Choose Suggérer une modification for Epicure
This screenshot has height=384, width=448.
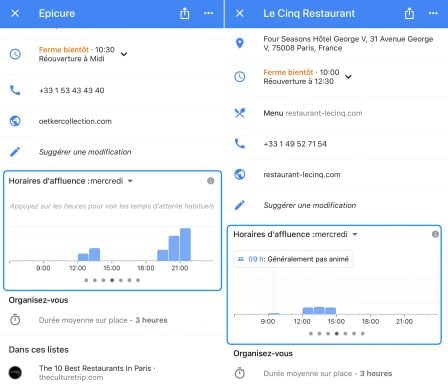[85, 152]
